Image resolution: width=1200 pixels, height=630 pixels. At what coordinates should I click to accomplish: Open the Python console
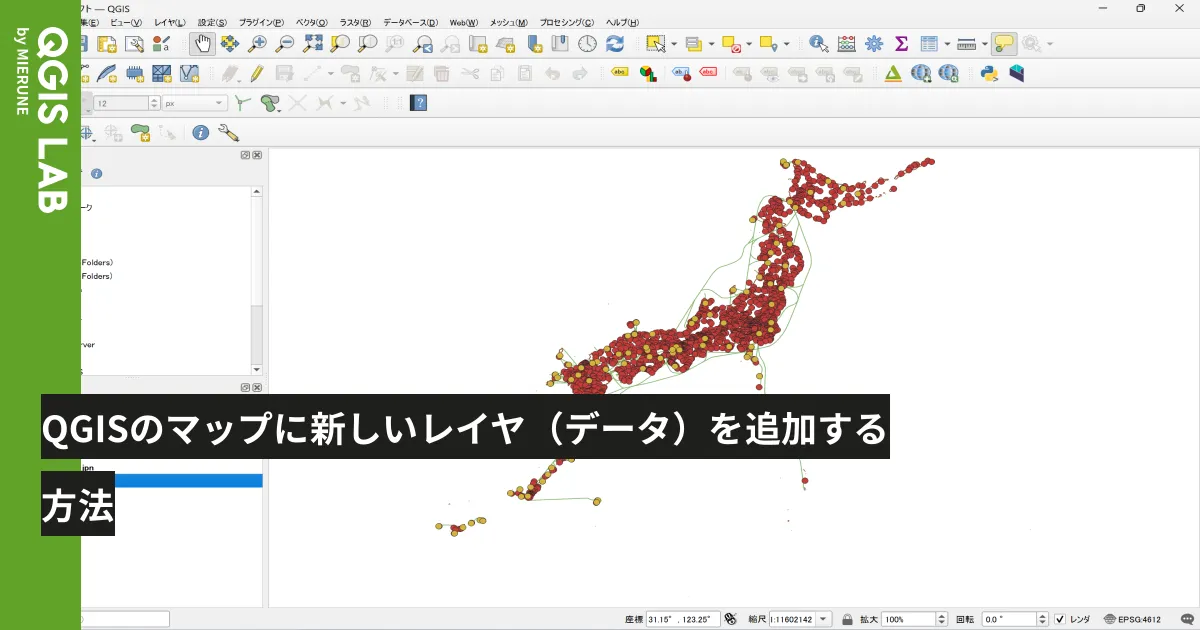pos(989,73)
